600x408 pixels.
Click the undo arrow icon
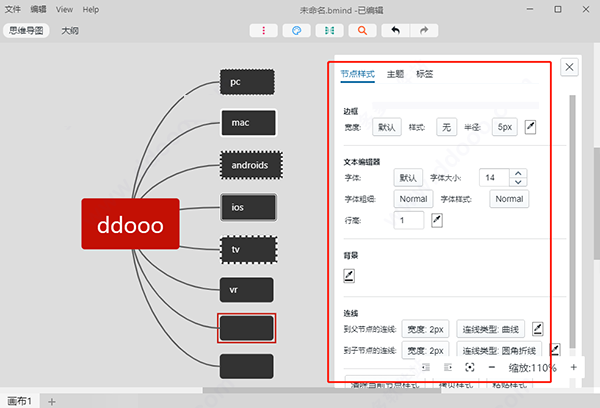click(x=396, y=31)
